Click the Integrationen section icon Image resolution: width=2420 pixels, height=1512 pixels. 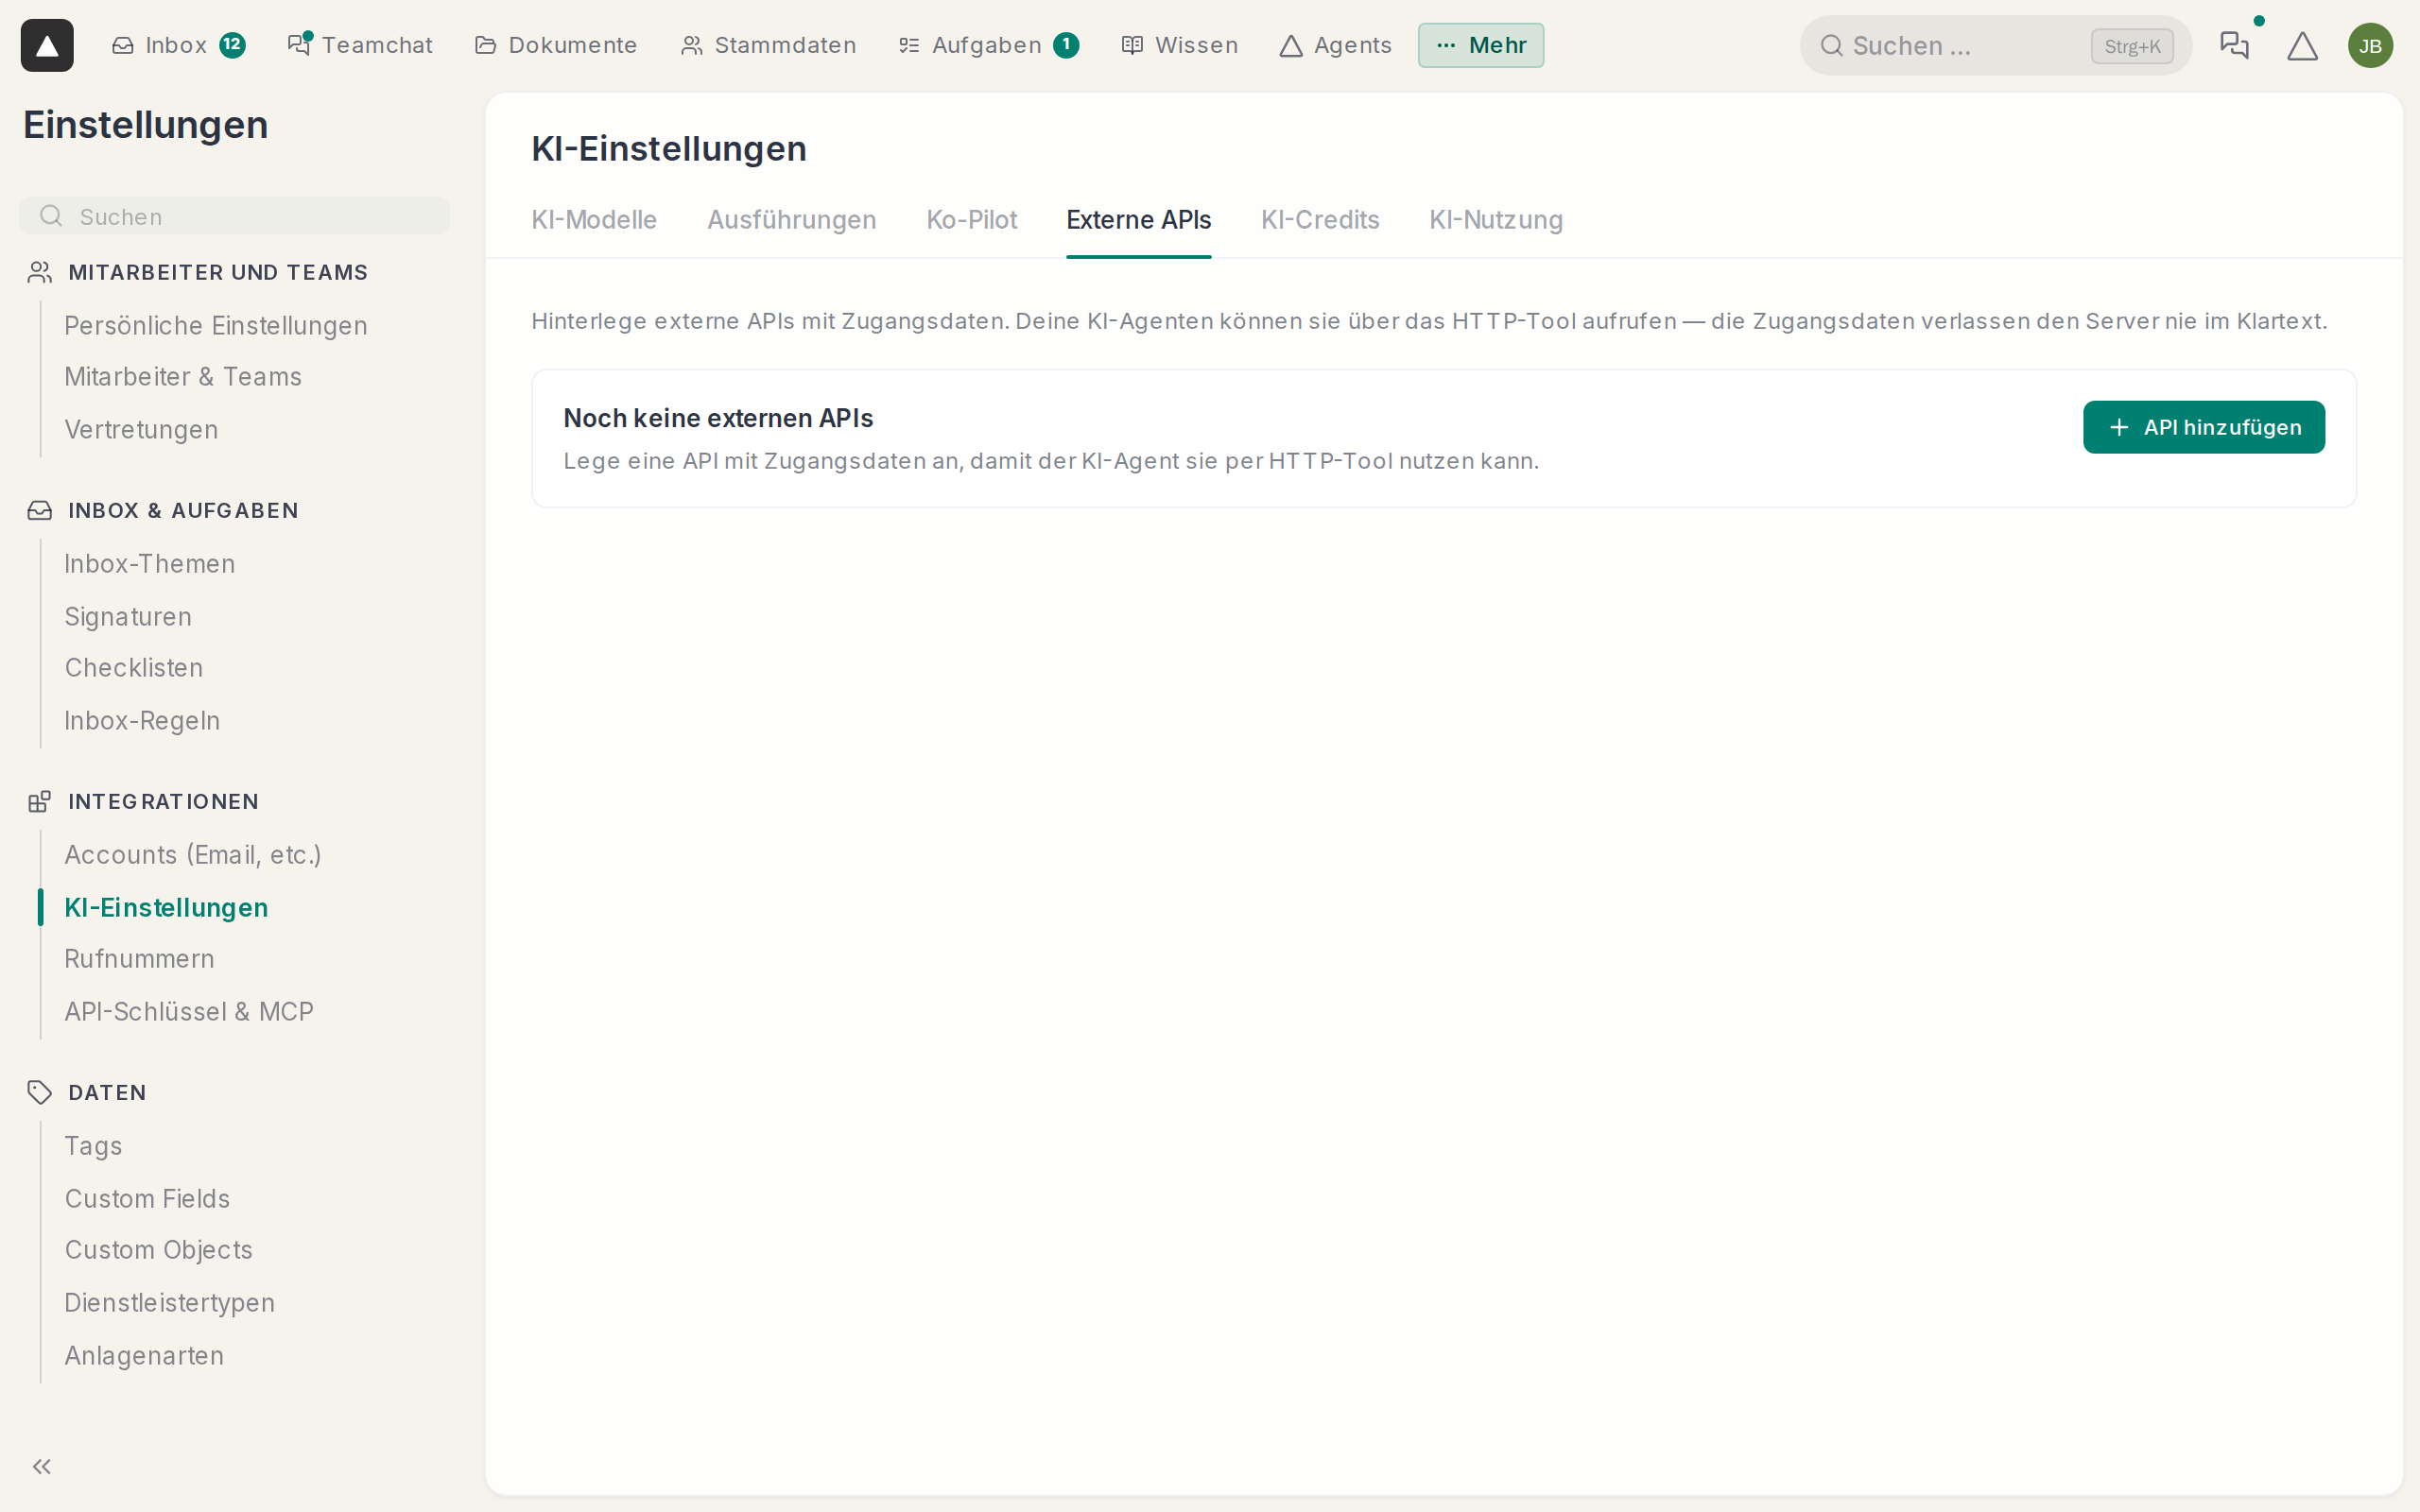coord(40,801)
